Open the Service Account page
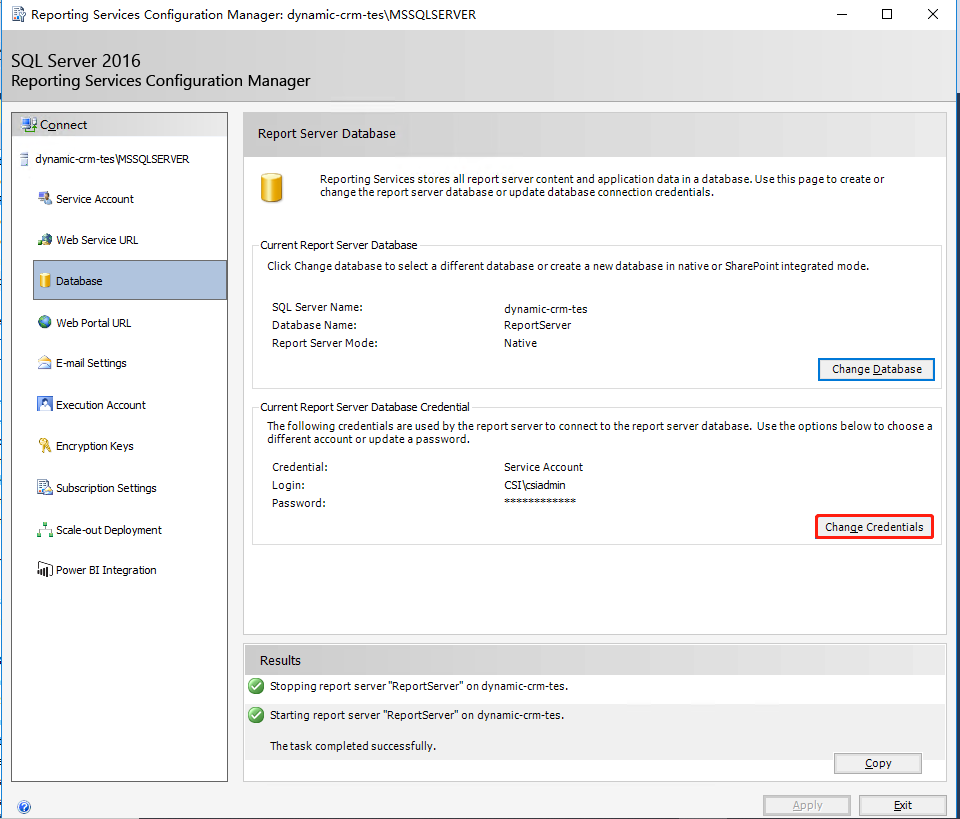 tap(95, 199)
